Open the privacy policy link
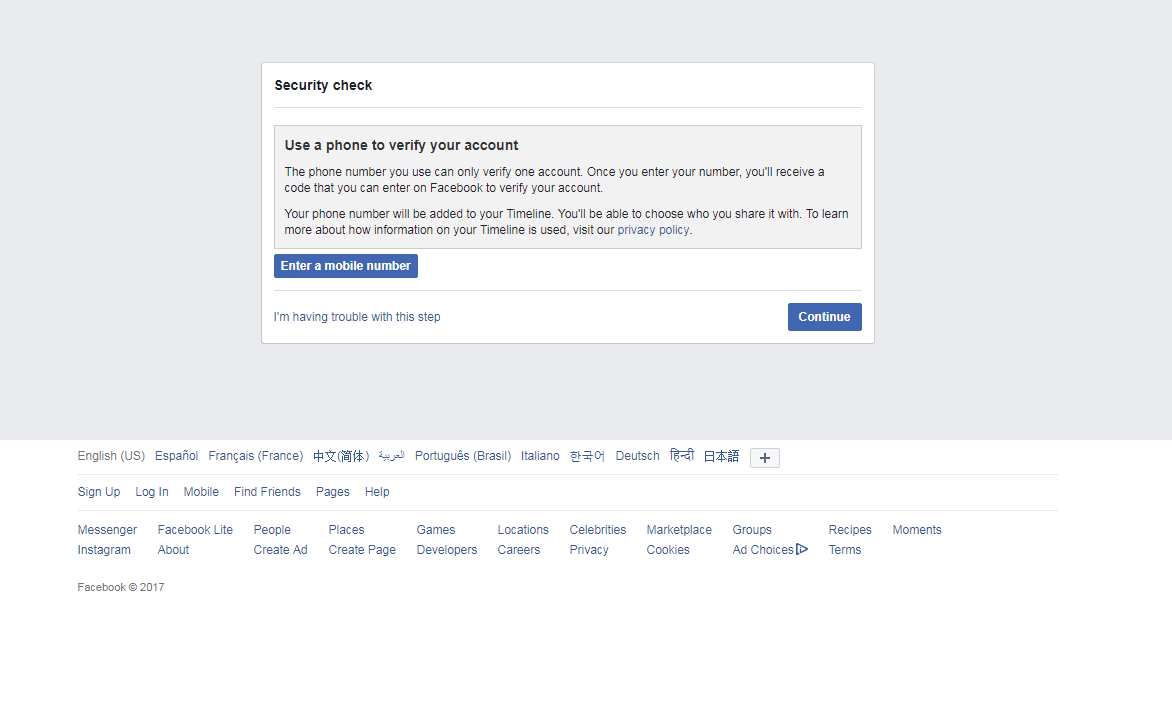The width and height of the screenshot is (1172, 711). (x=653, y=229)
